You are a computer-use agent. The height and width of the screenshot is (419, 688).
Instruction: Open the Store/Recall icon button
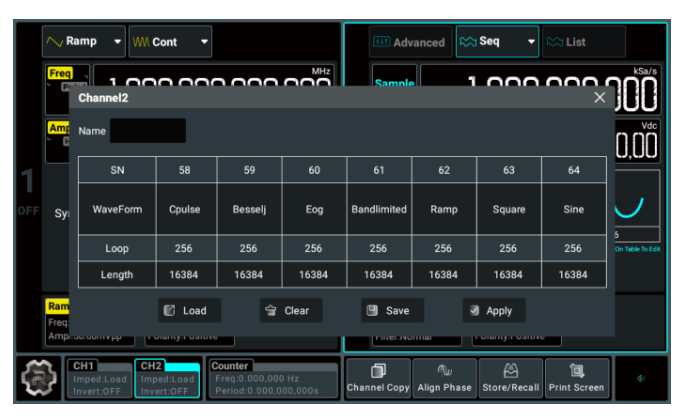(511, 378)
